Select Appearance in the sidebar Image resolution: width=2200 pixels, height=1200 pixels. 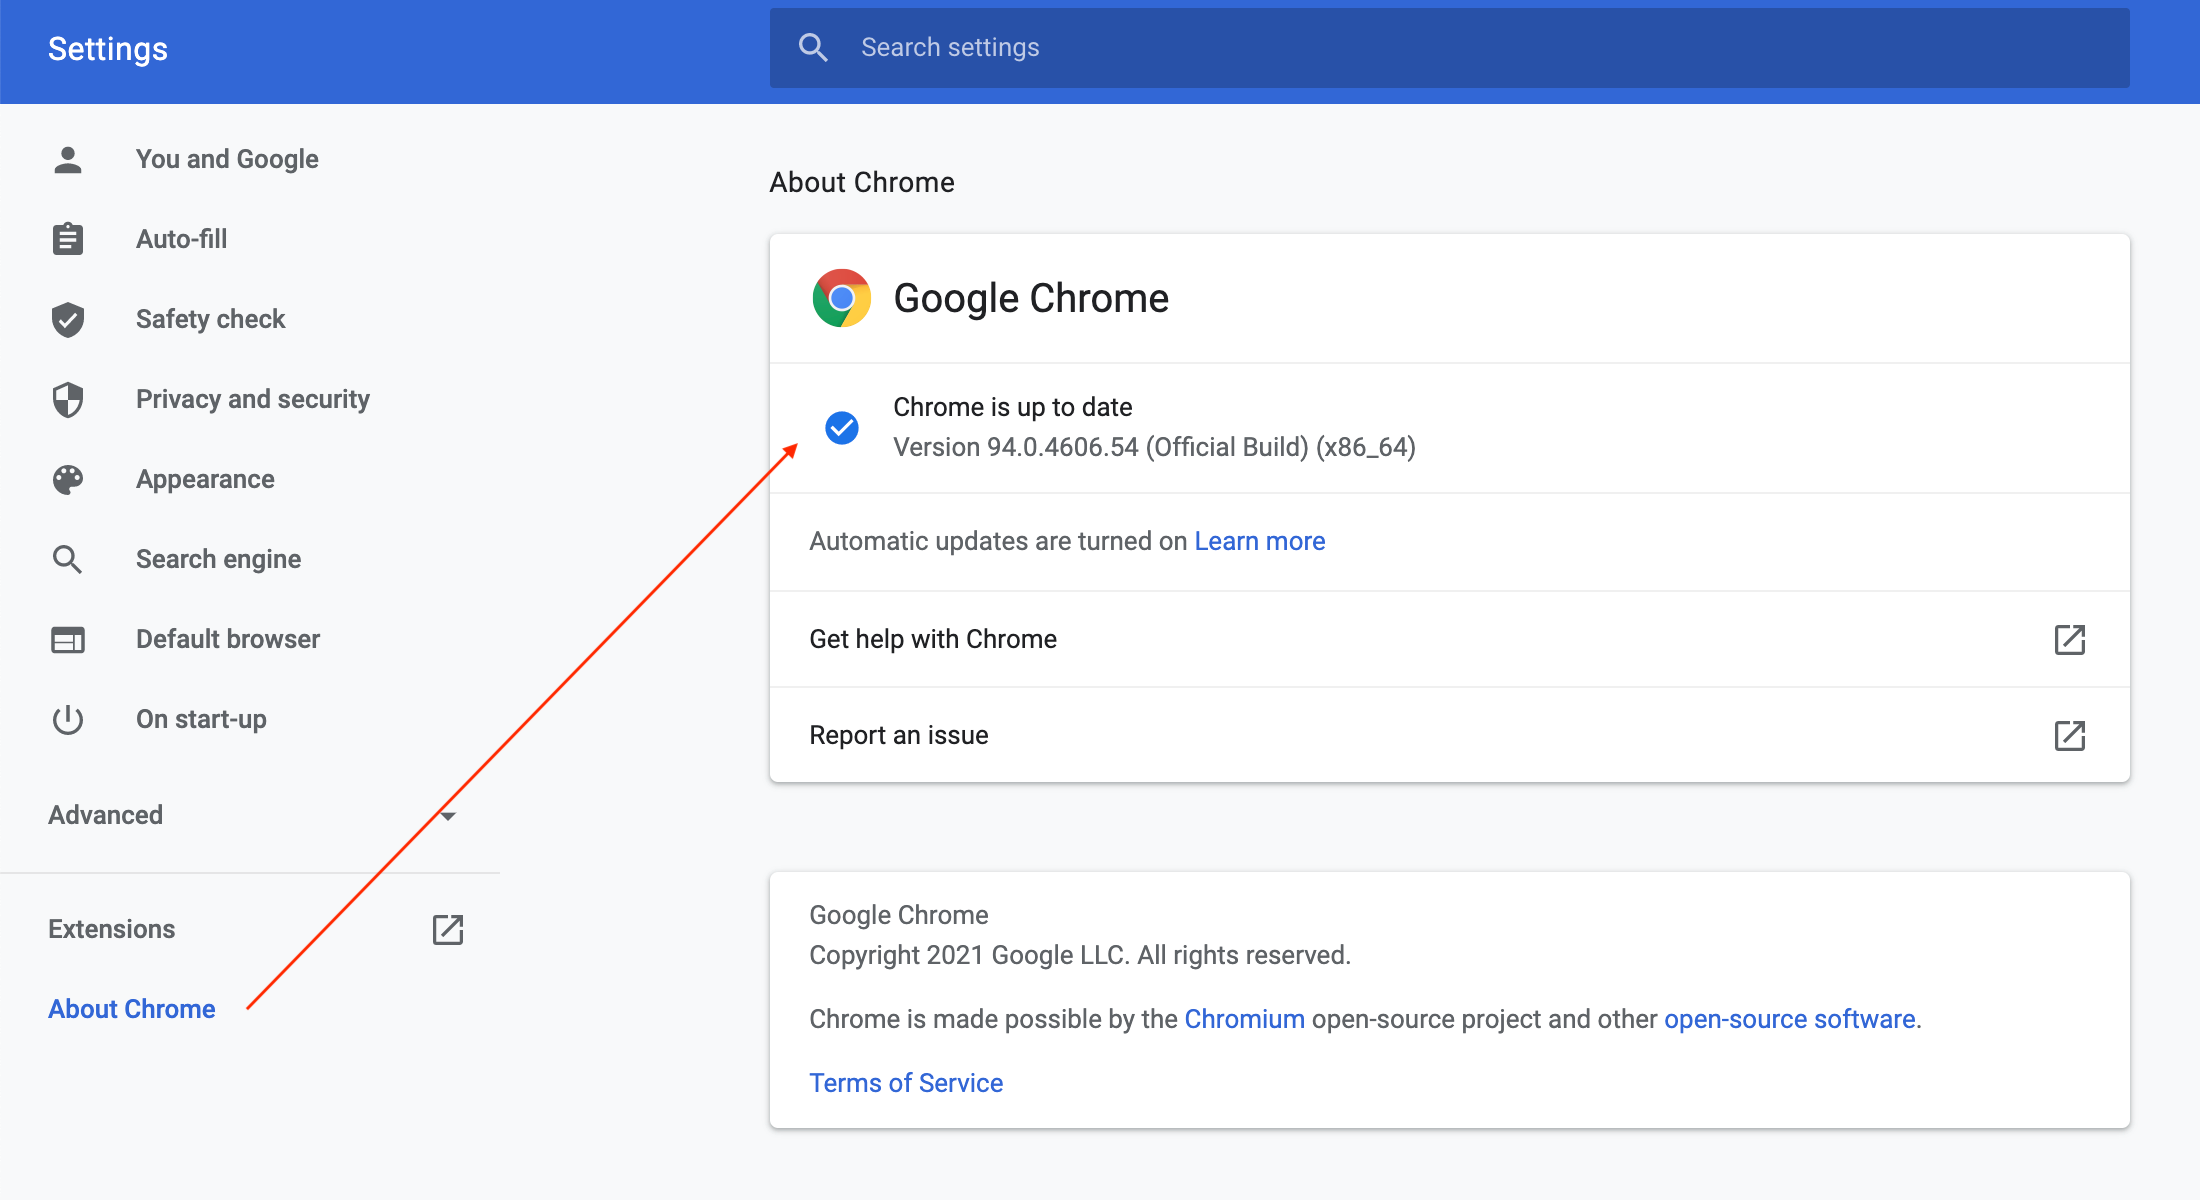[205, 479]
